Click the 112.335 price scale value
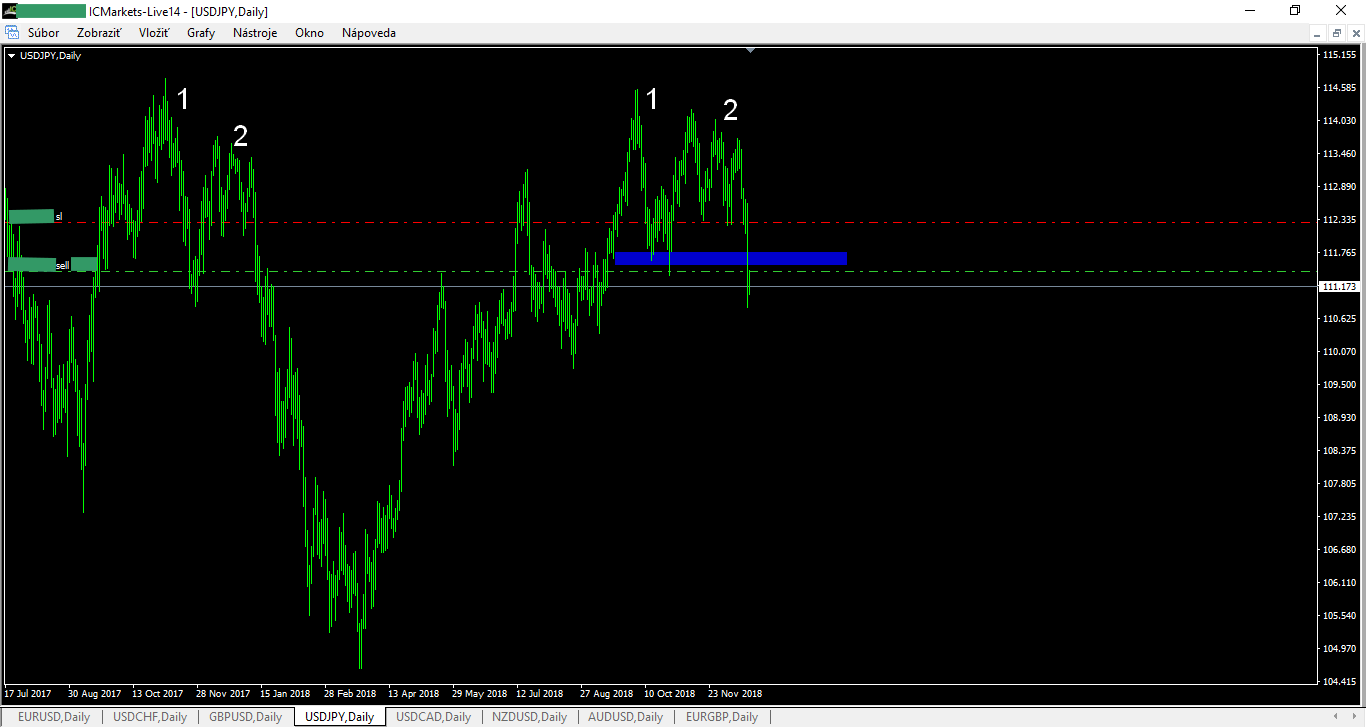Screen dimensions: 1366x728 (x=1339, y=220)
